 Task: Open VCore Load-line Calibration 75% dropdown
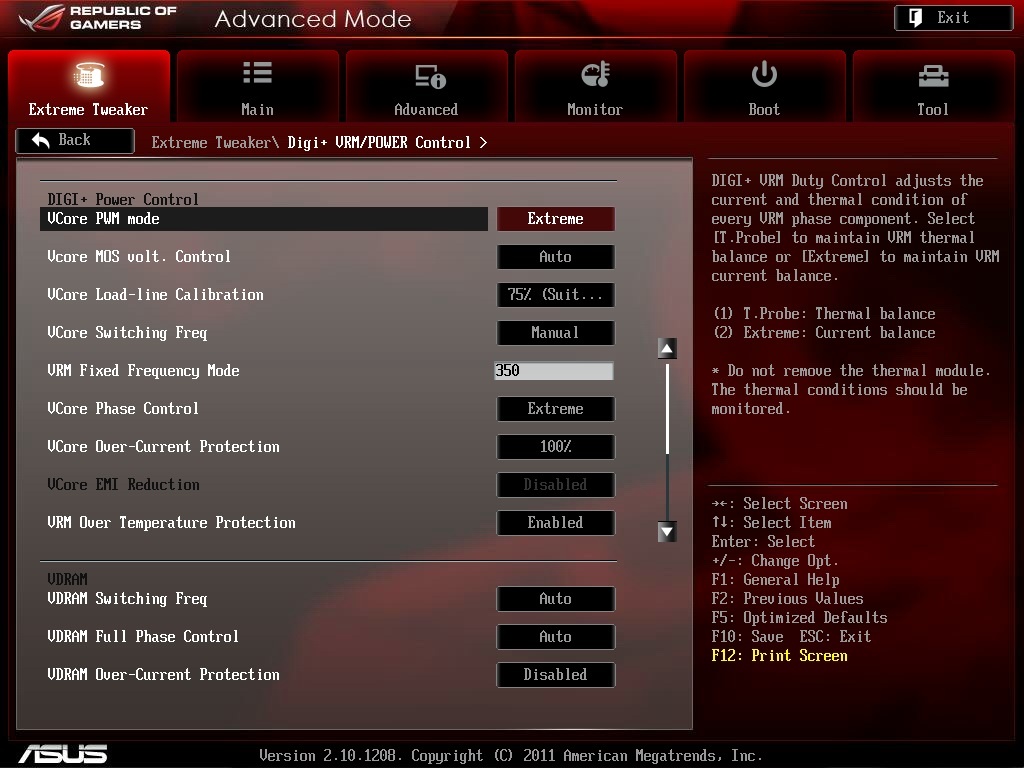[556, 295]
